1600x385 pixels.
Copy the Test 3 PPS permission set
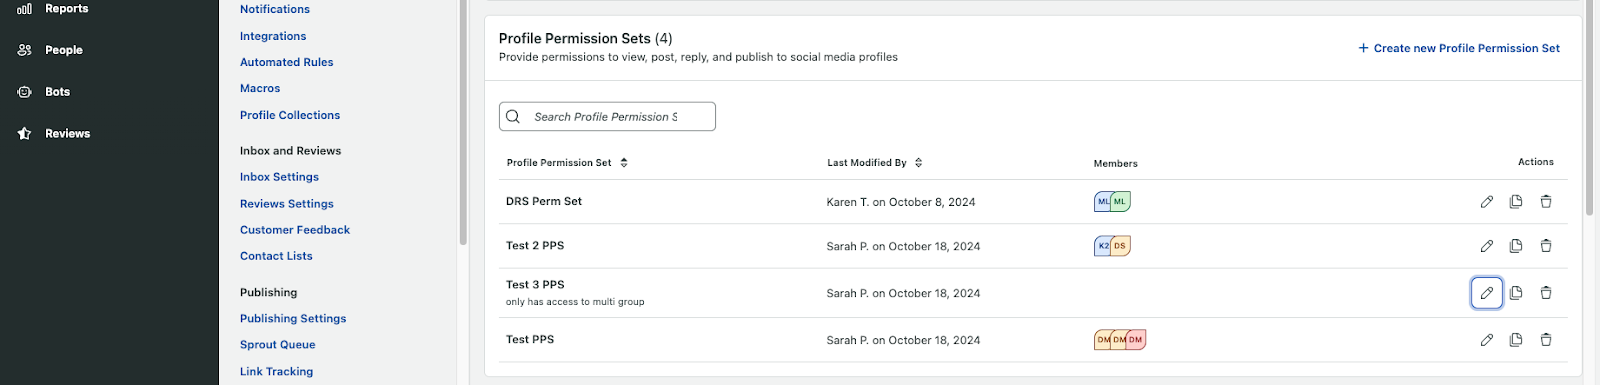pos(1516,293)
